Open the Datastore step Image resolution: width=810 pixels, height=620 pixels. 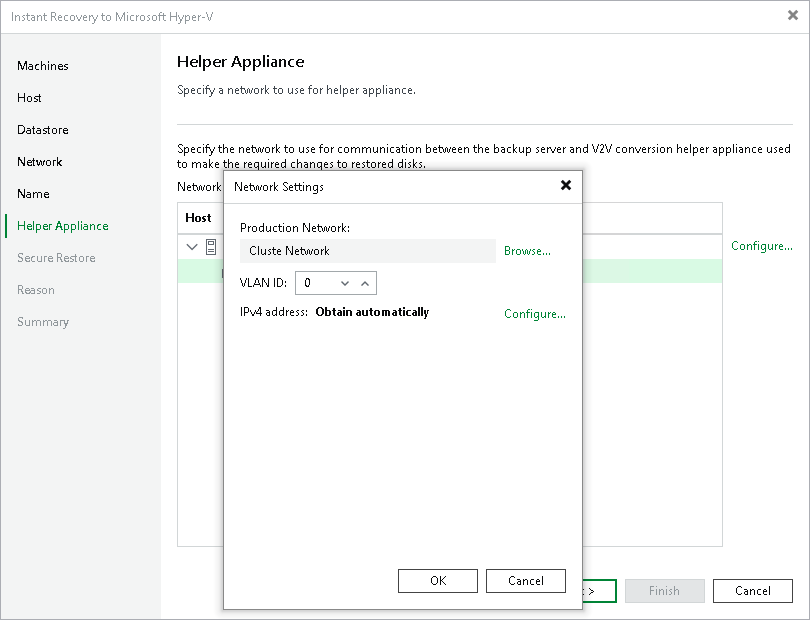43,130
